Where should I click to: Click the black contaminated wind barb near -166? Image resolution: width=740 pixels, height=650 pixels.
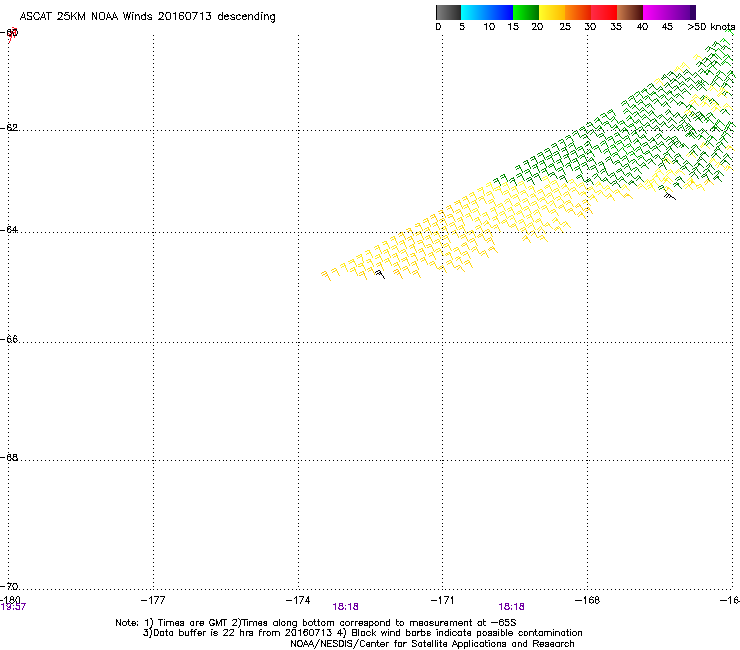[670, 195]
